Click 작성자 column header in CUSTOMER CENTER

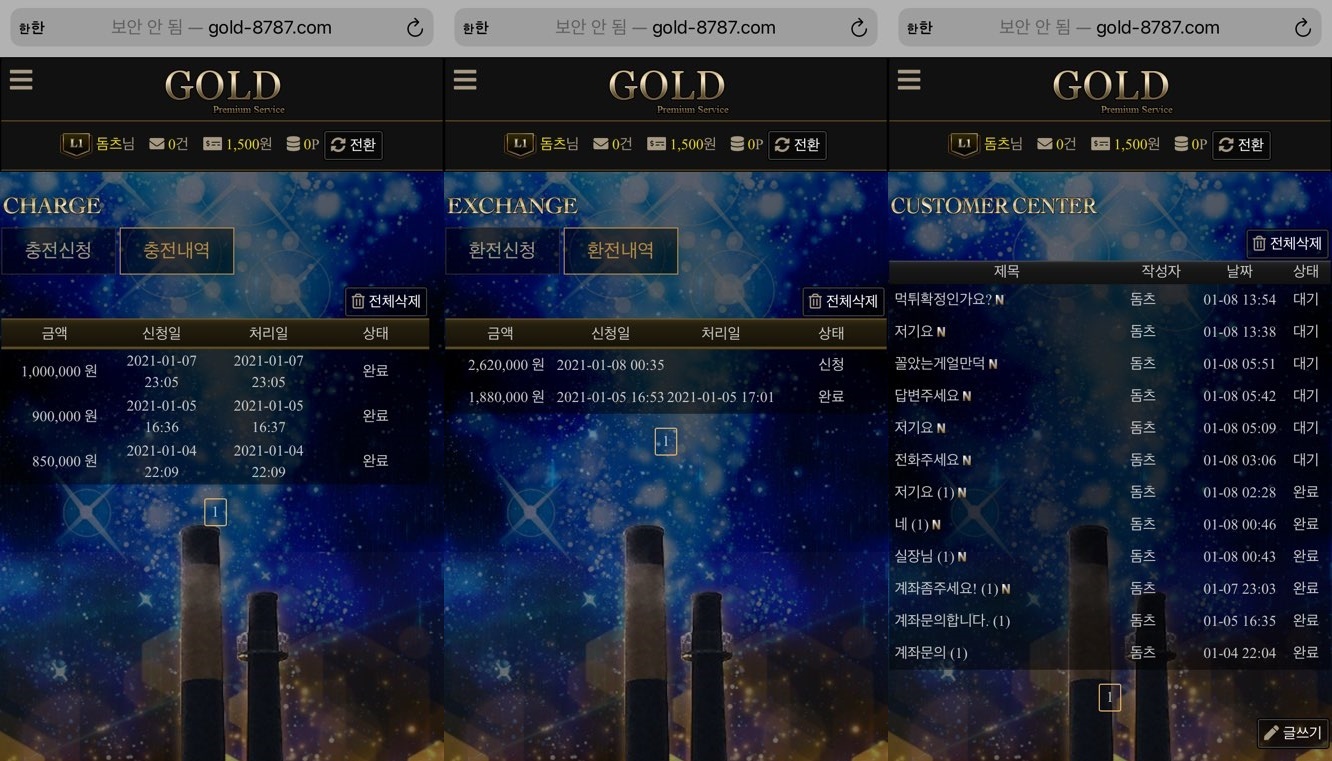(x=1161, y=271)
